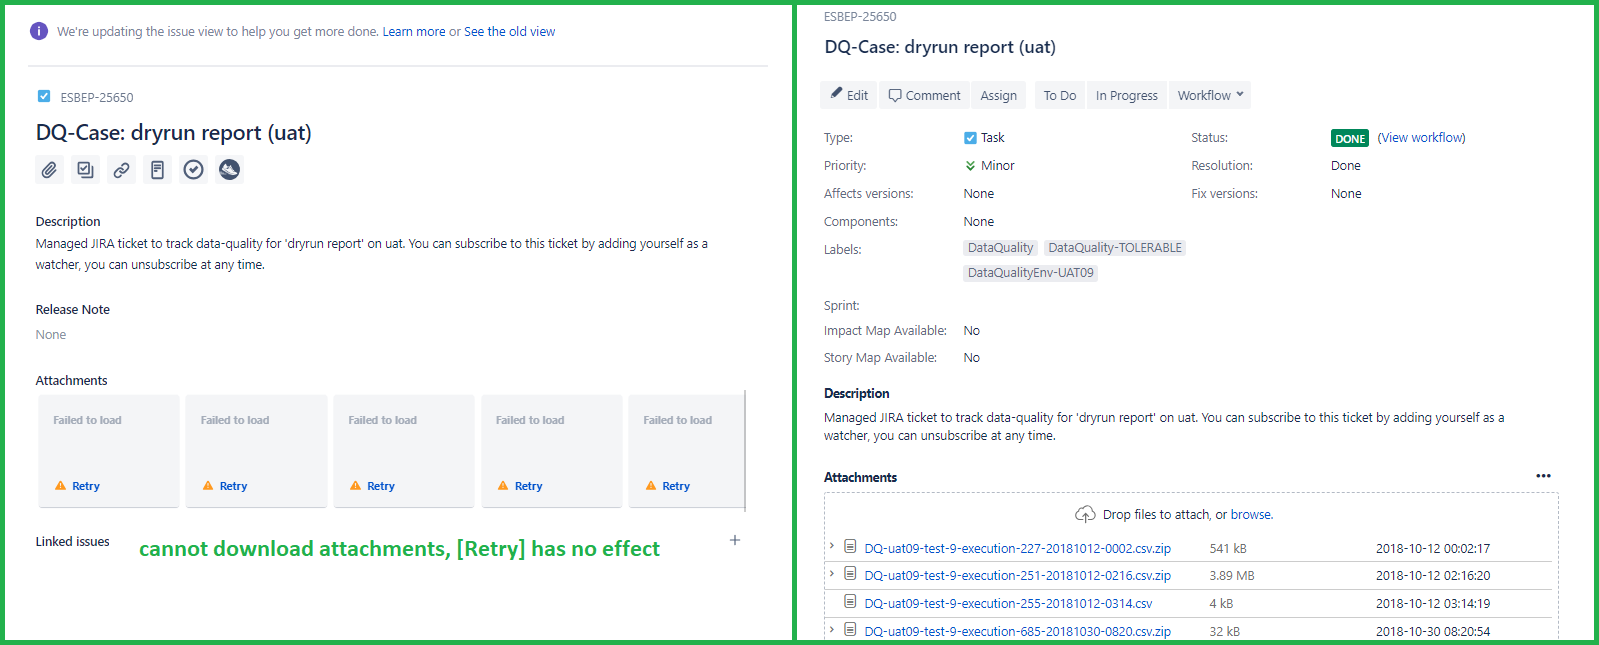
Task: Click the date 2018-10-12 02:16:20
Action: [1433, 575]
